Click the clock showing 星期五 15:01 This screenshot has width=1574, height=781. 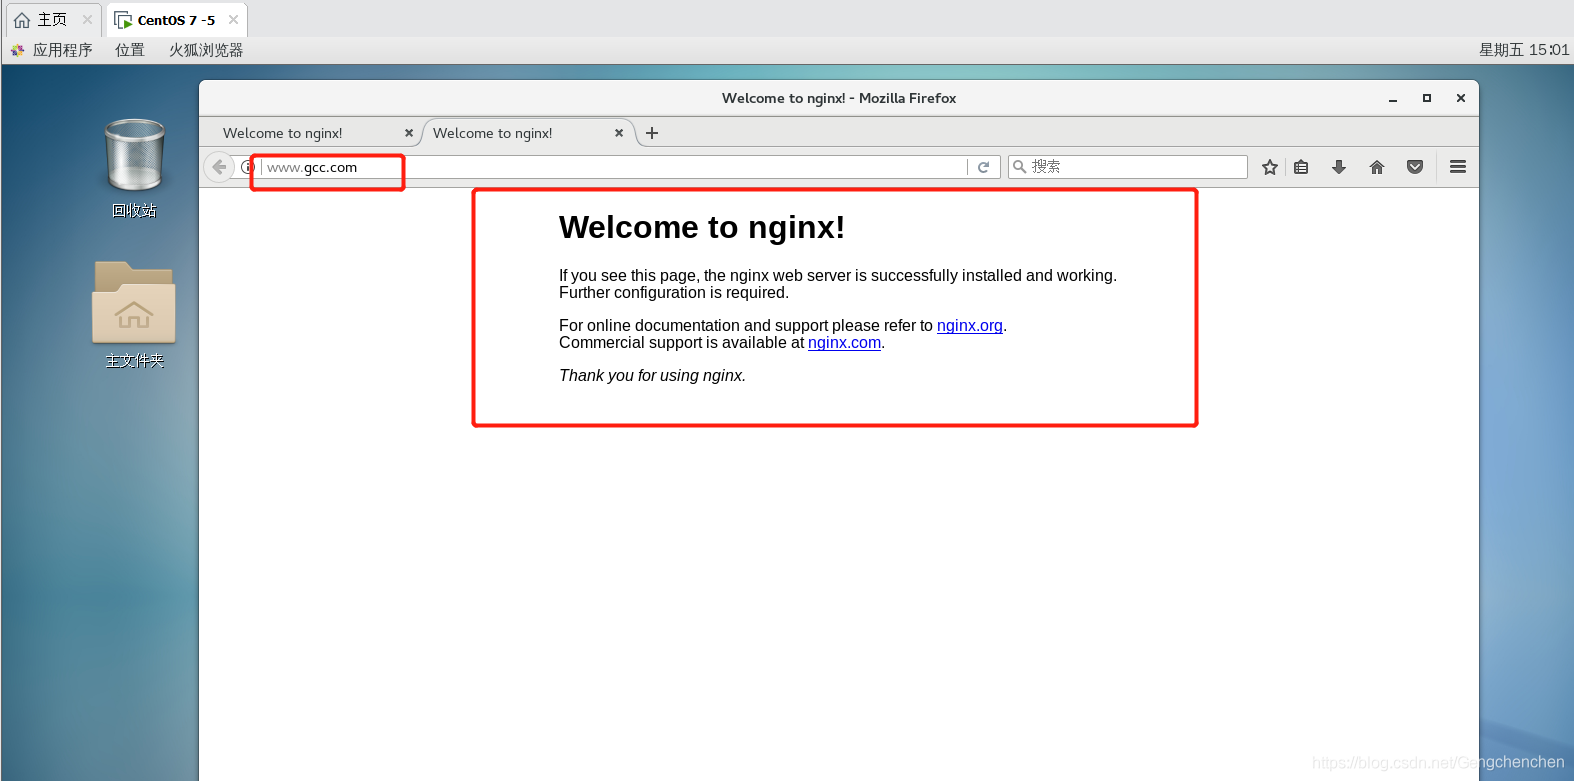click(x=1524, y=50)
